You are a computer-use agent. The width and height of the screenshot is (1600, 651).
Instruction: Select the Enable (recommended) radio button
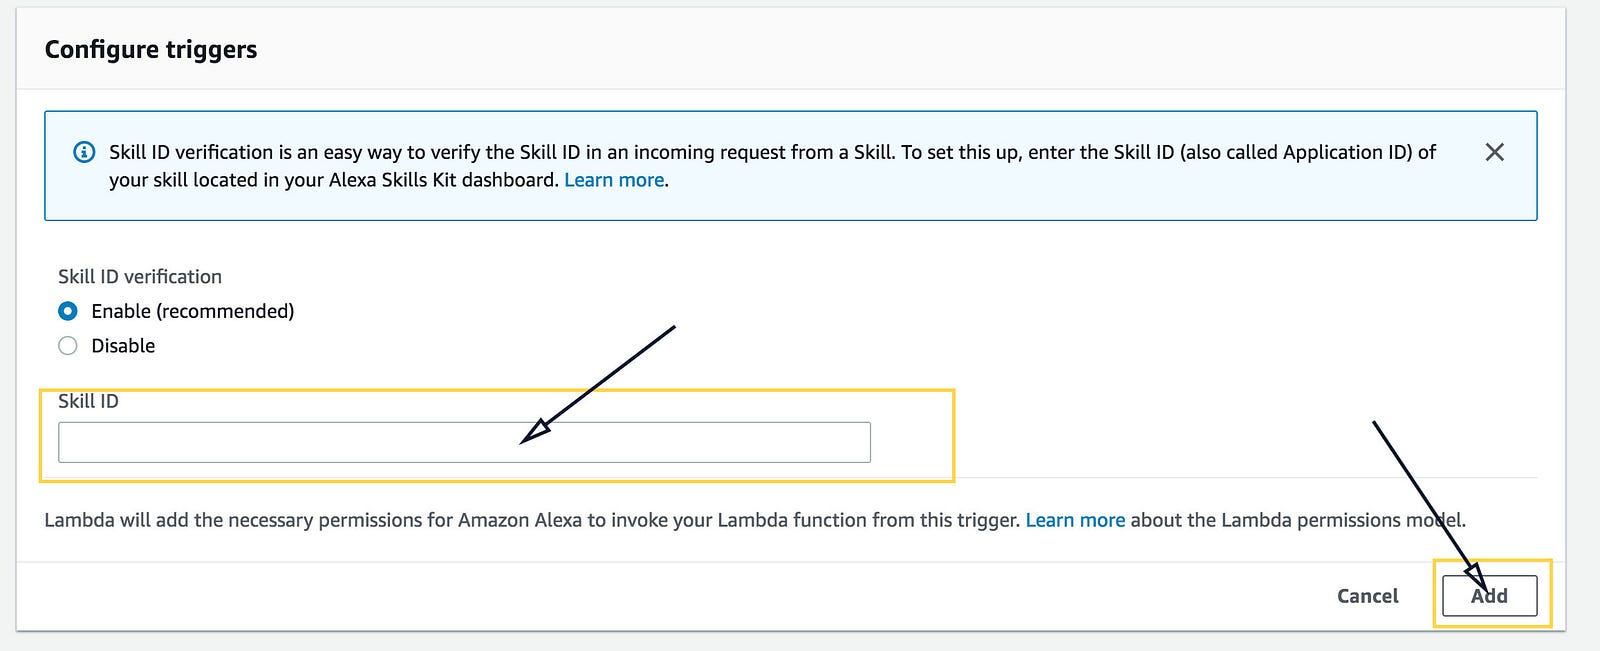point(68,311)
